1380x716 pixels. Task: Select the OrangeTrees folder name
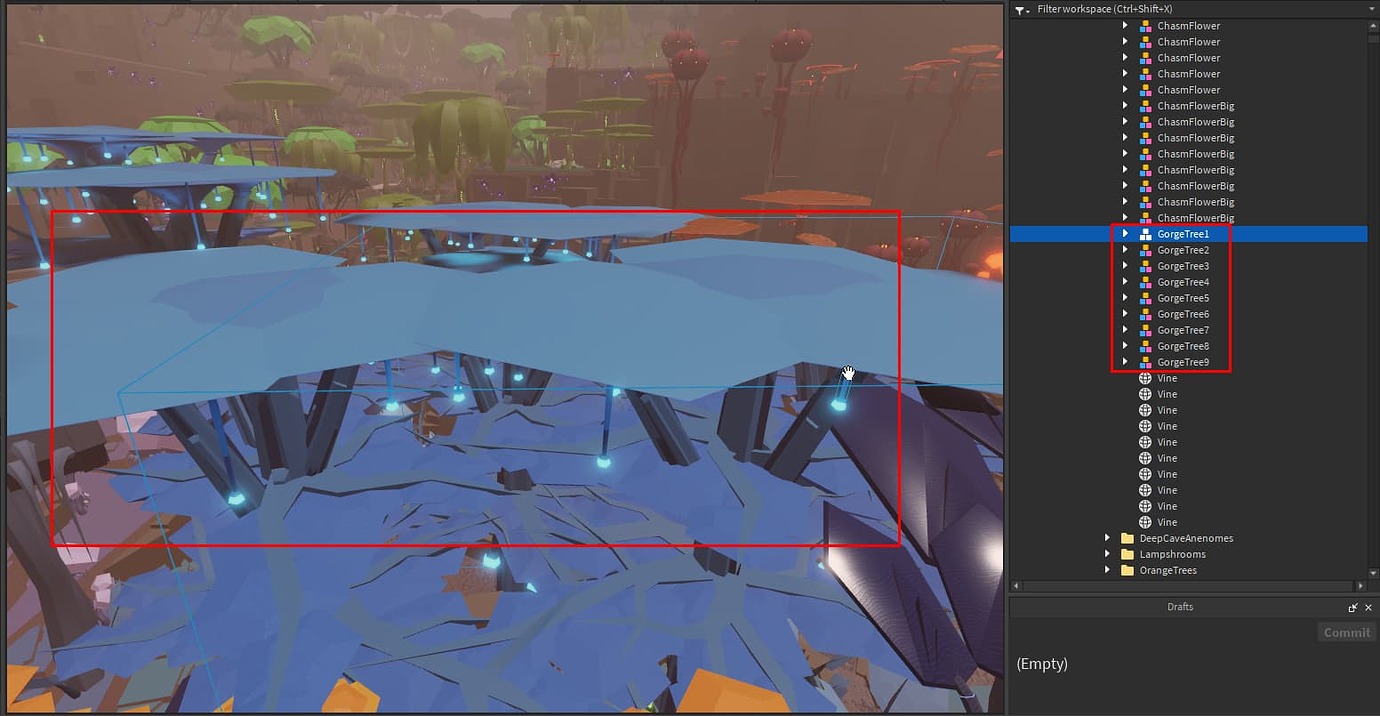1168,570
